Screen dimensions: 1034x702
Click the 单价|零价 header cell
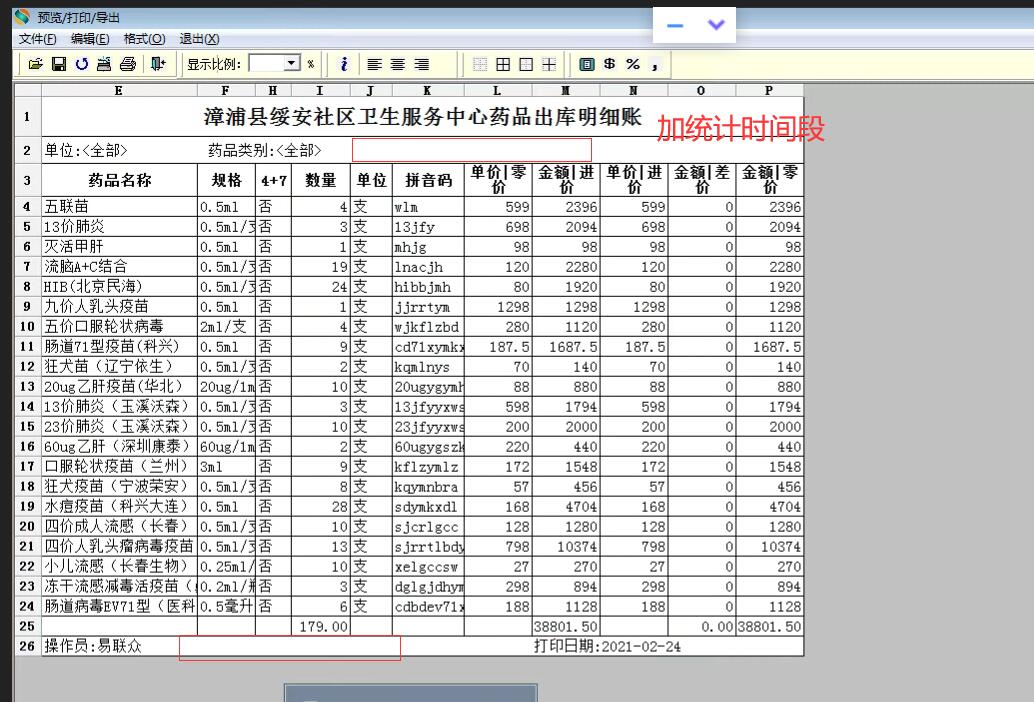click(x=498, y=180)
